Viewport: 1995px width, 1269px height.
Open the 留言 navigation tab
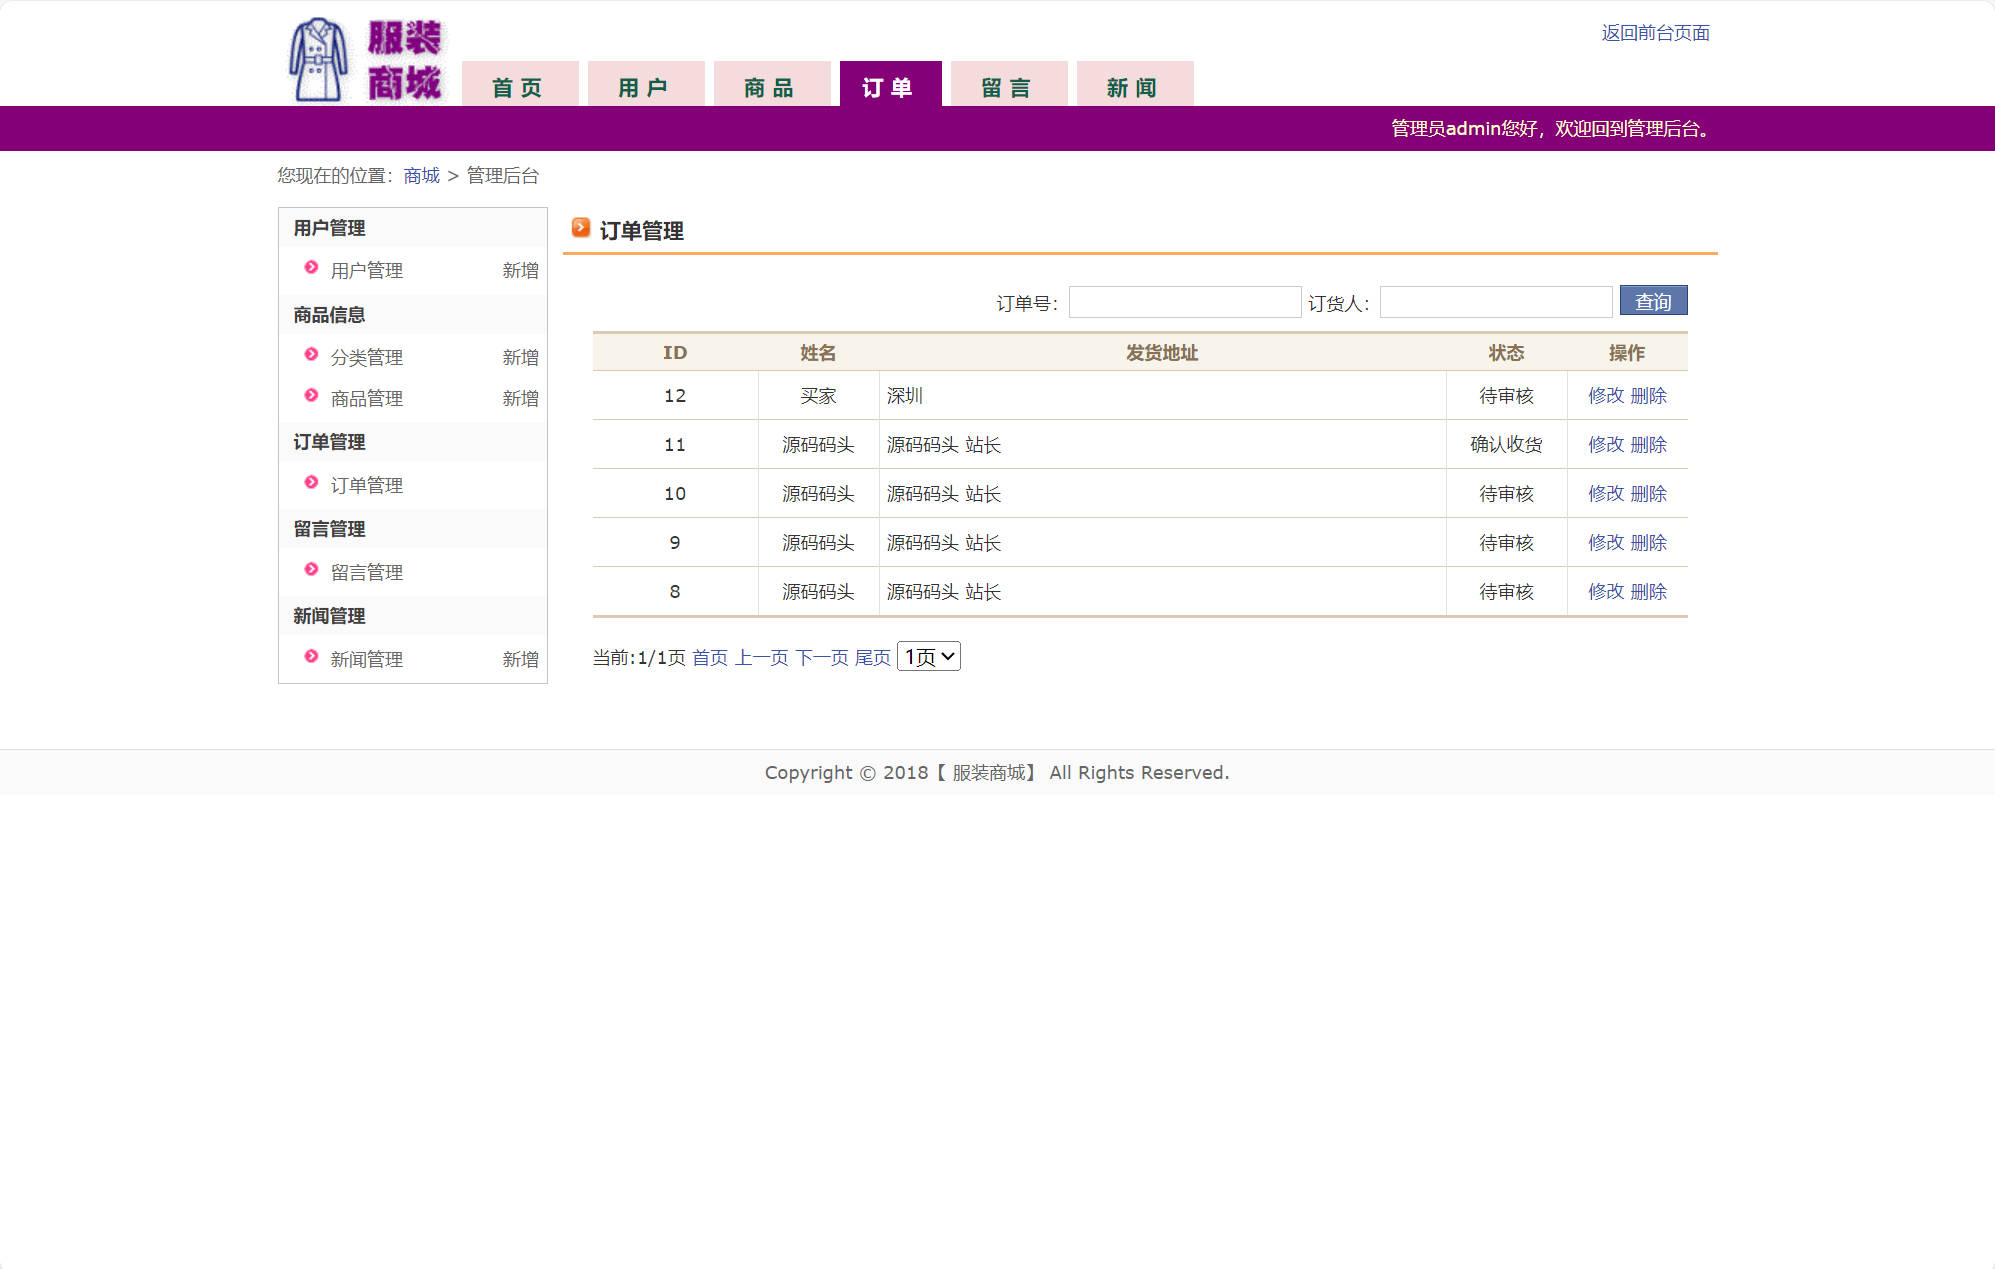pos(1008,86)
